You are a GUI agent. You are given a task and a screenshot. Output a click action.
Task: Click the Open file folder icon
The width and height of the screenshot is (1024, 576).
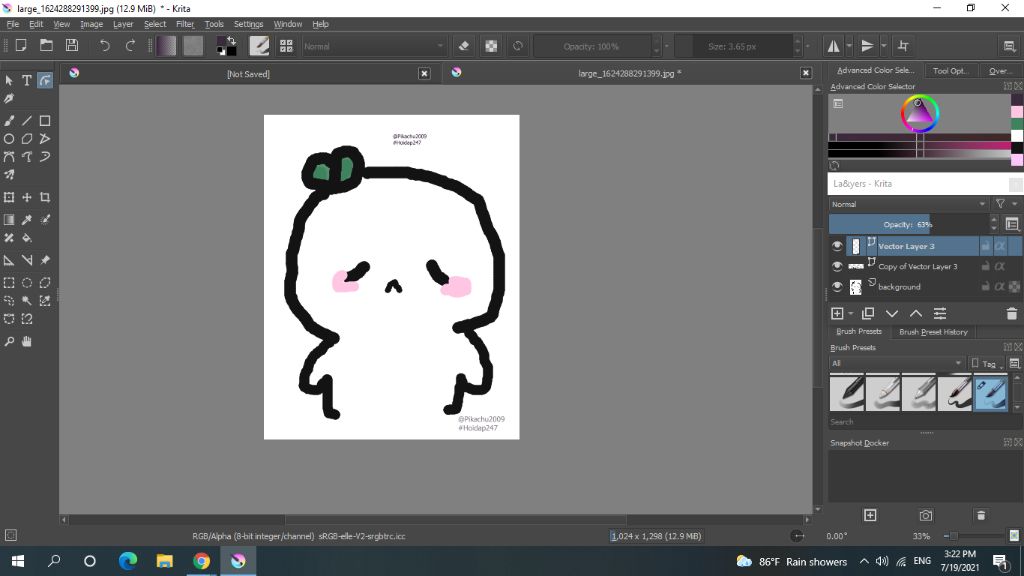46,46
